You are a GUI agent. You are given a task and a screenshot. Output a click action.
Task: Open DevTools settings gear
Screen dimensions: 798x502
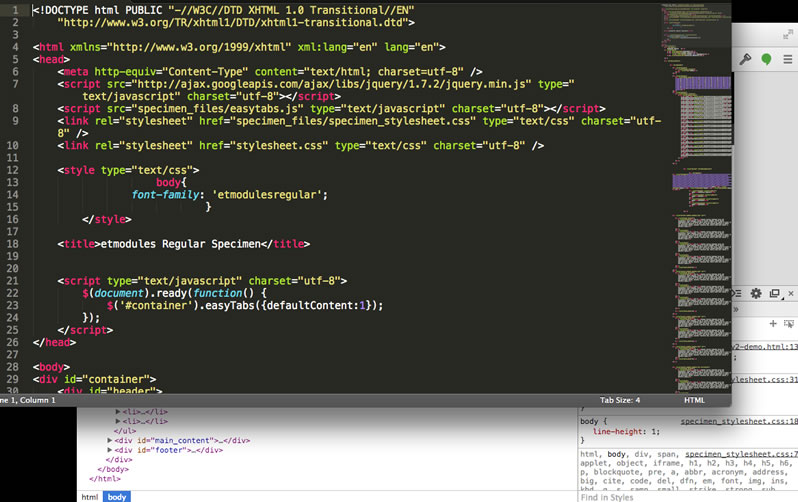756,293
